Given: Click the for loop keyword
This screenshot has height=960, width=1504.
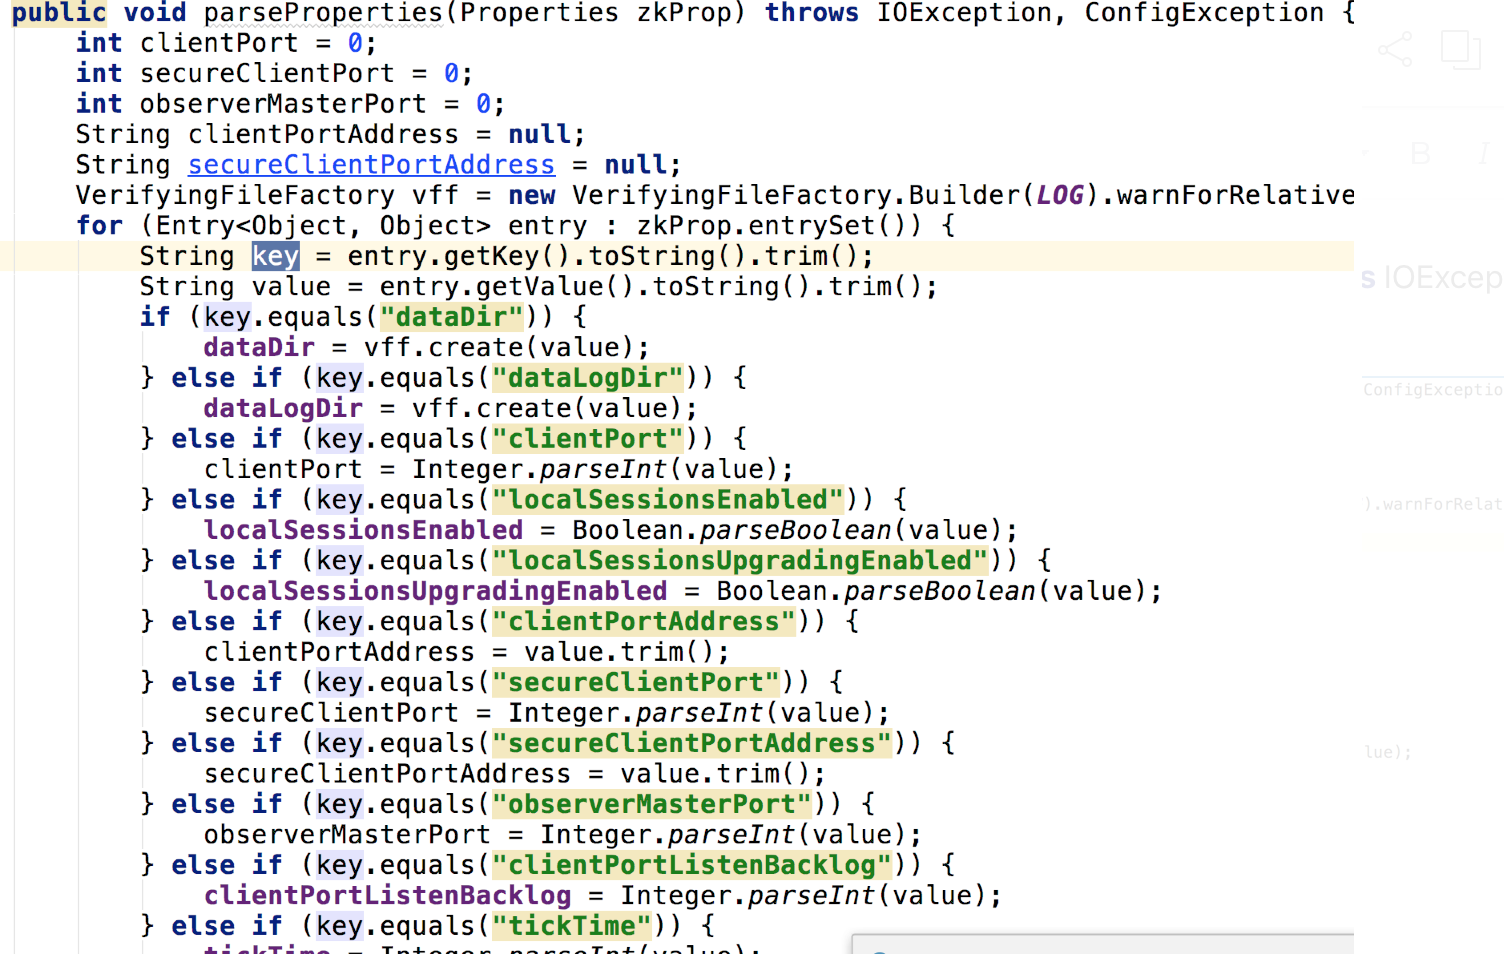Looking at the screenshot, I should point(100,226).
